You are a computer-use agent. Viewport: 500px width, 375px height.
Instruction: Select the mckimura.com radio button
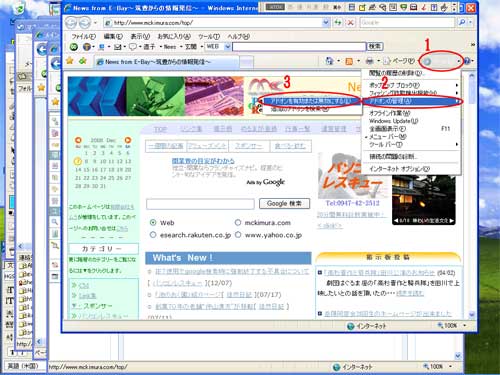tap(238, 222)
